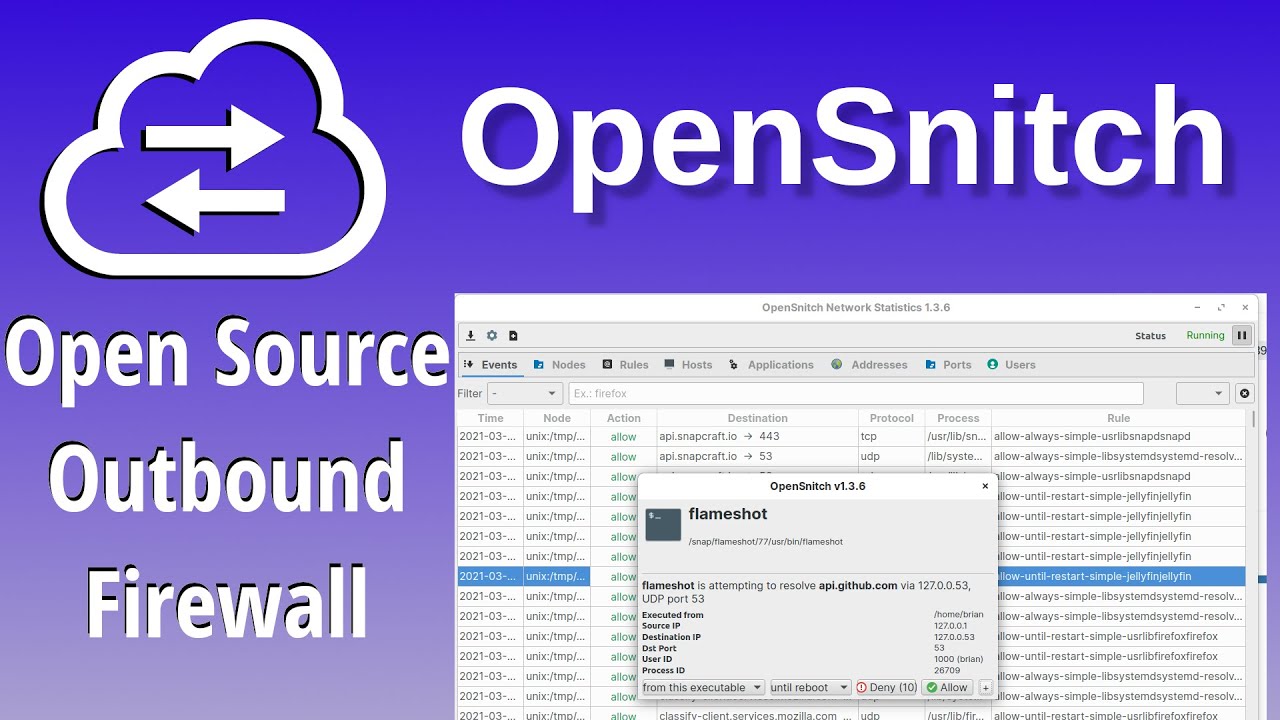Click the flameshot terminal app icon

click(x=663, y=524)
